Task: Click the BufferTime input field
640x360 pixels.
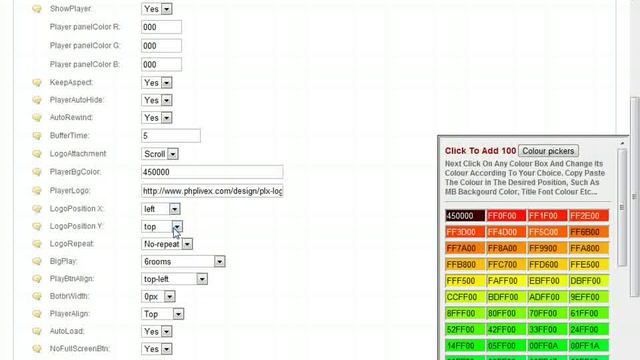Action: [x=171, y=136]
